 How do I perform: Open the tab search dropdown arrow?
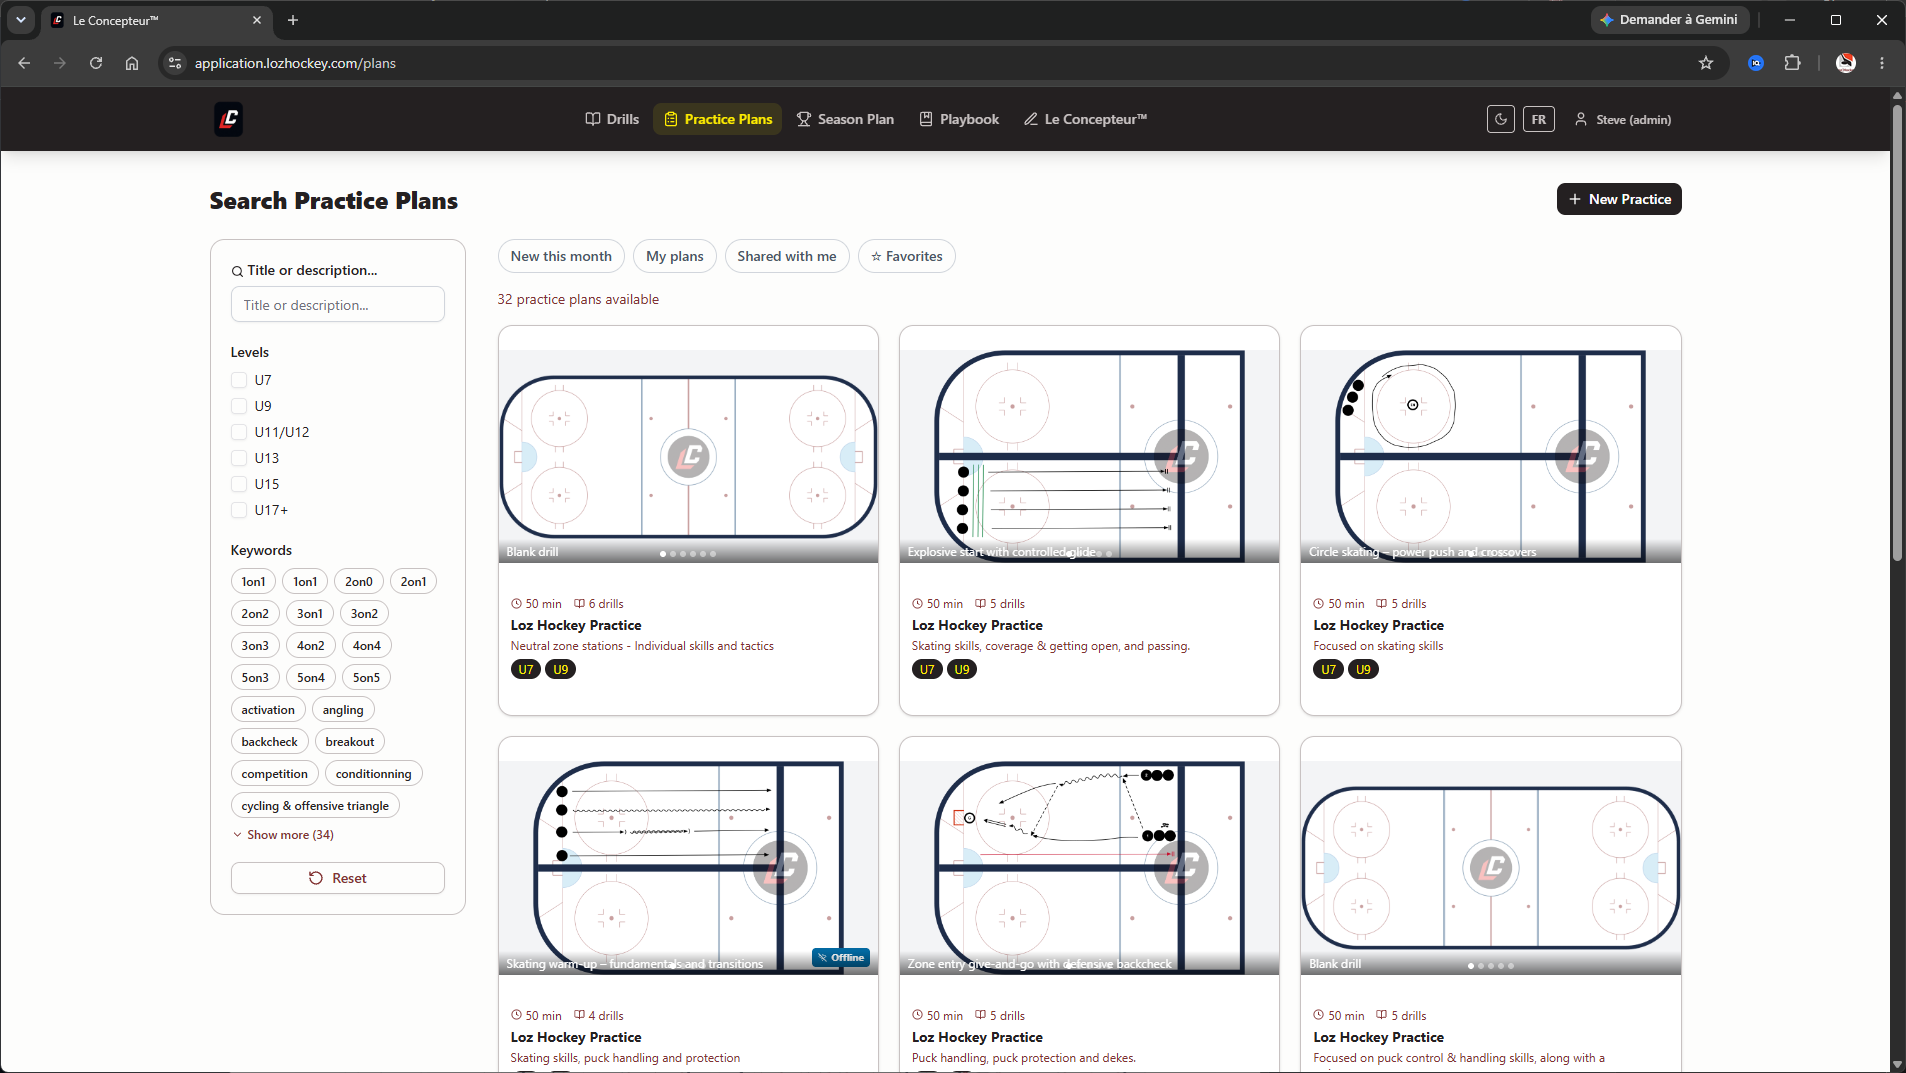[21, 20]
